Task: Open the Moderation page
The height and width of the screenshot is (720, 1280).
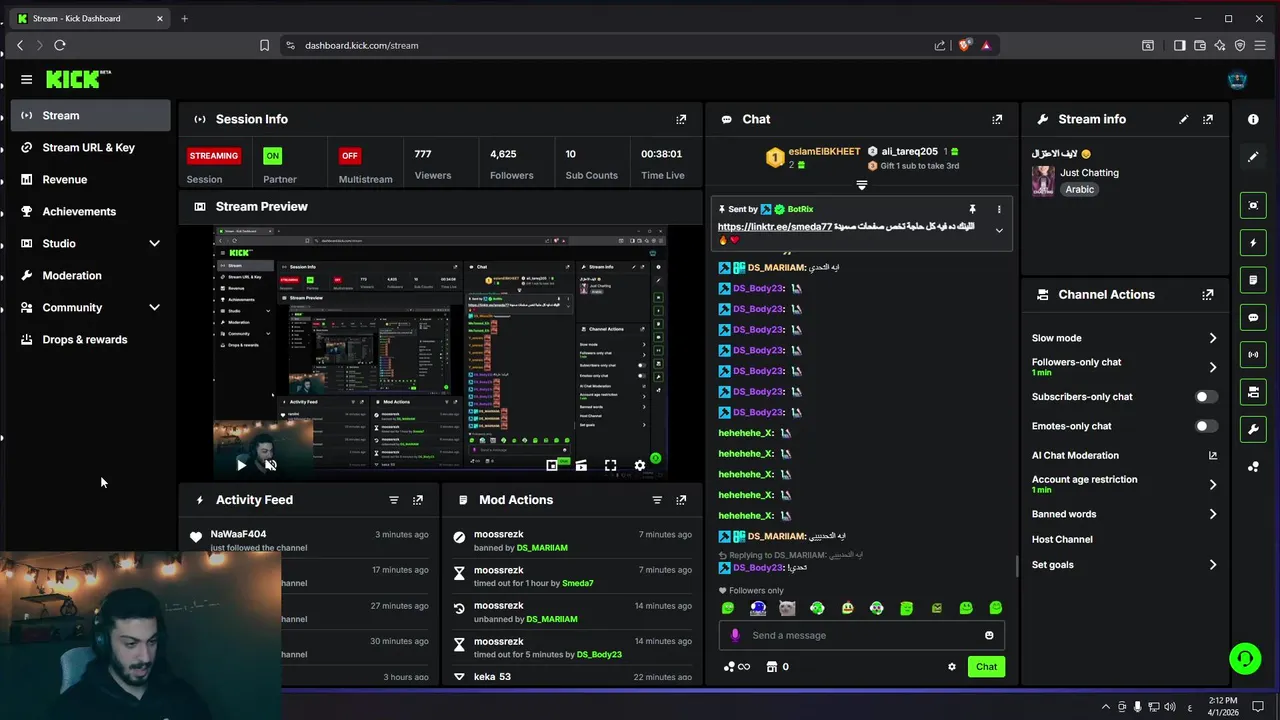Action: coord(91,276)
